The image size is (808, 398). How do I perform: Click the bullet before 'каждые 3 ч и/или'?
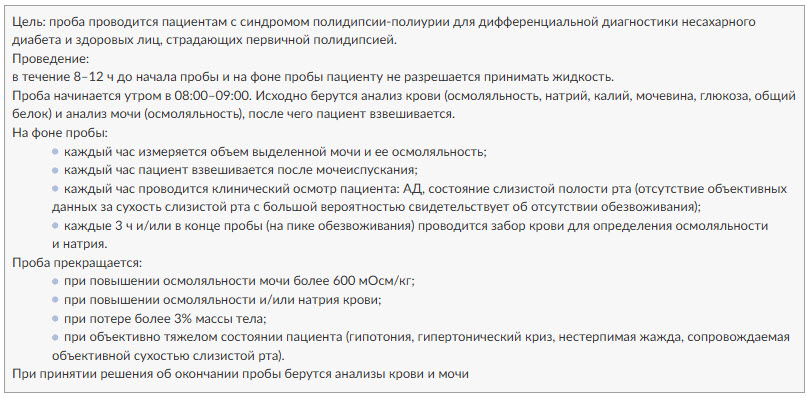coord(55,225)
